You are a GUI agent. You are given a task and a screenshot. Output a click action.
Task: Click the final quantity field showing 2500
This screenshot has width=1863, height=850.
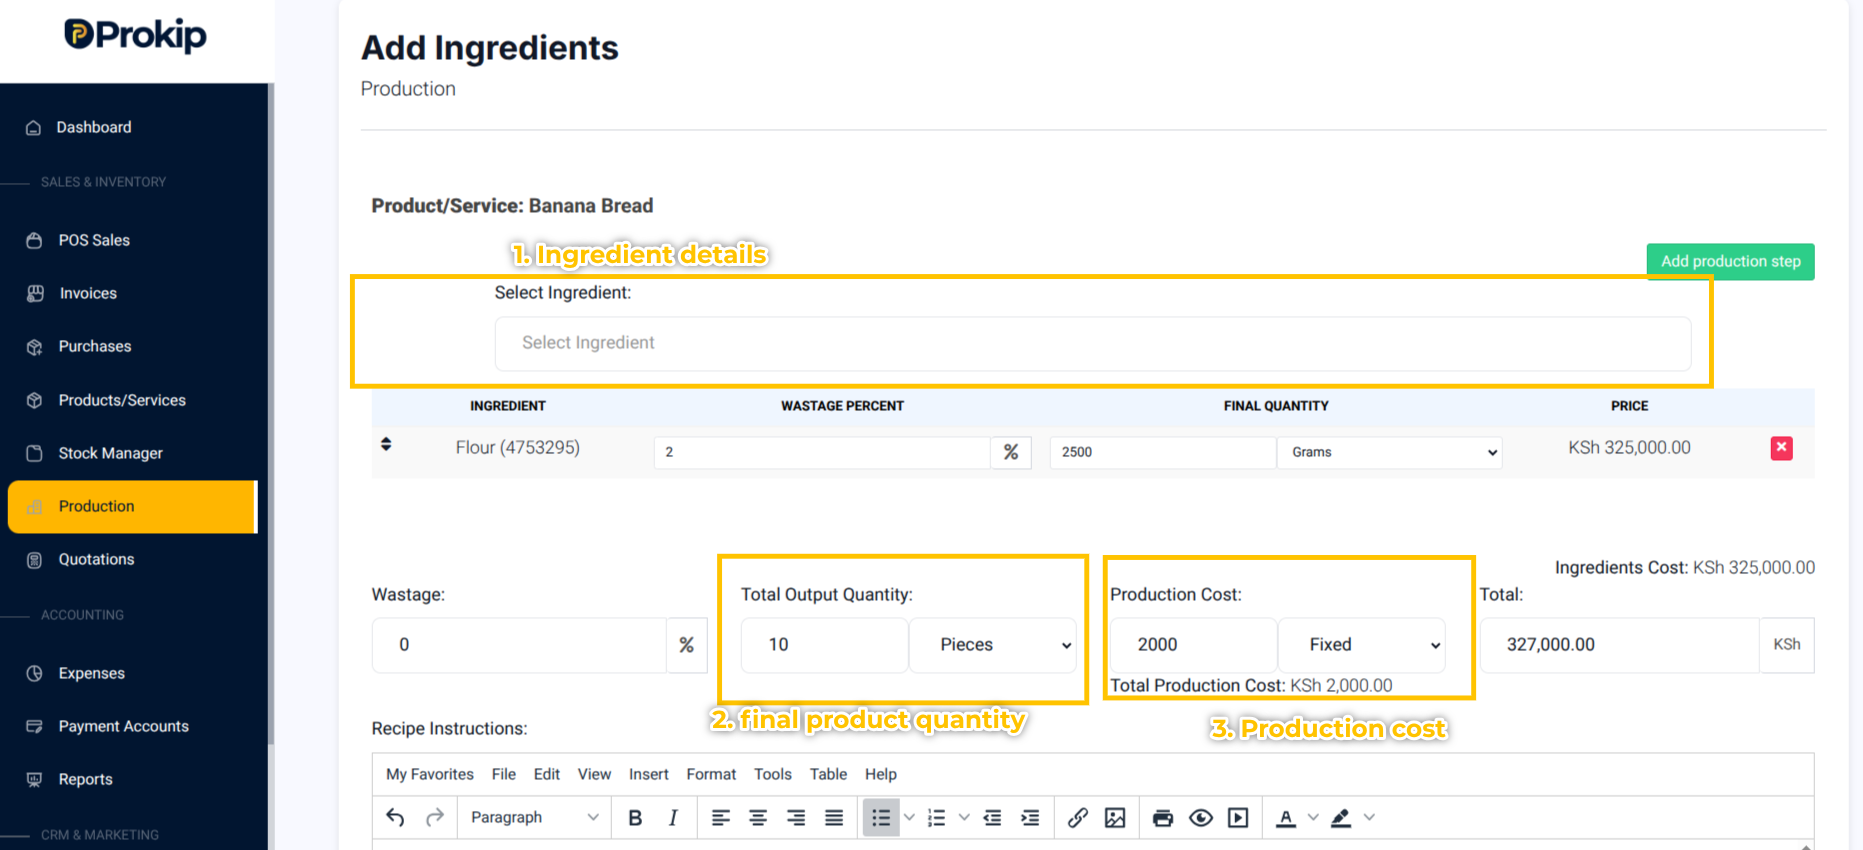(1163, 452)
